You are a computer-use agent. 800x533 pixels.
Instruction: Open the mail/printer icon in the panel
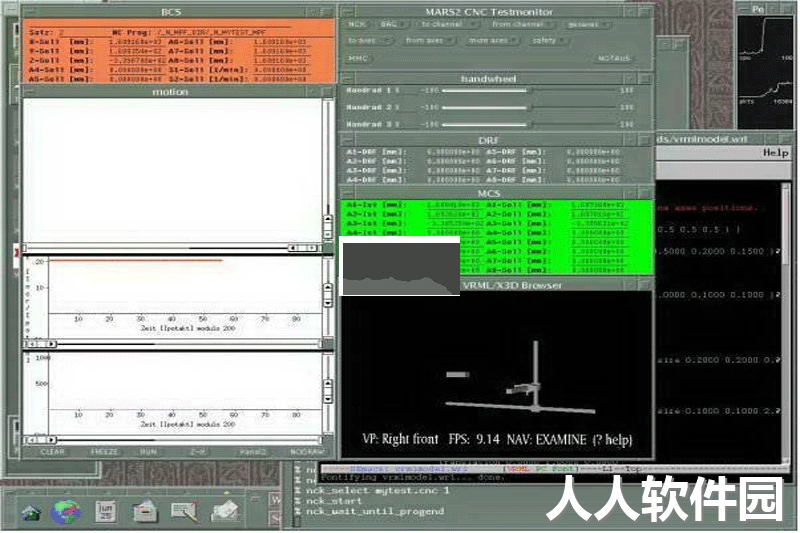pos(225,511)
